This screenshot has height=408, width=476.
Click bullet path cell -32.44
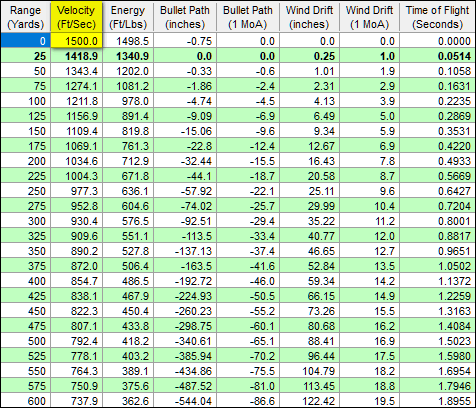[x=185, y=161]
